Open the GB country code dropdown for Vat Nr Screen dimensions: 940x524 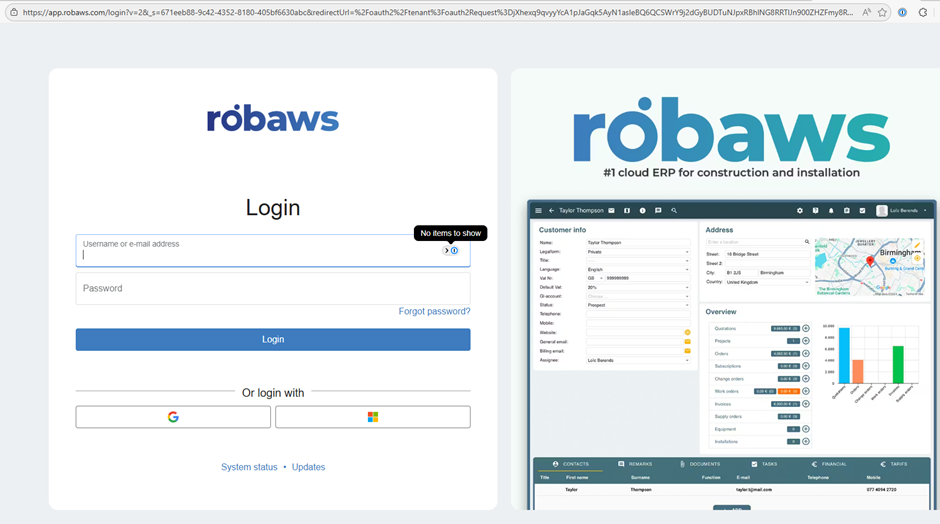[x=595, y=278]
